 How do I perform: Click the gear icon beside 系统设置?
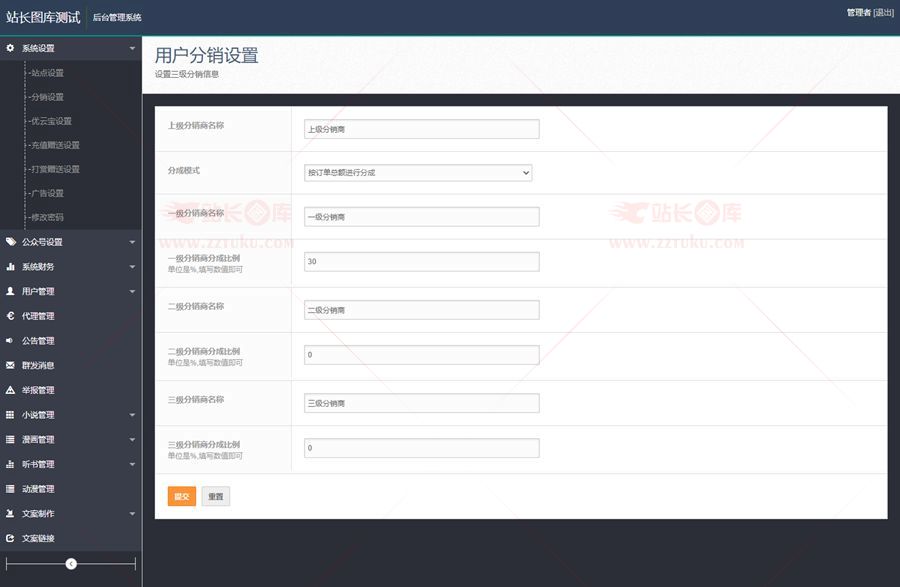tap(10, 48)
